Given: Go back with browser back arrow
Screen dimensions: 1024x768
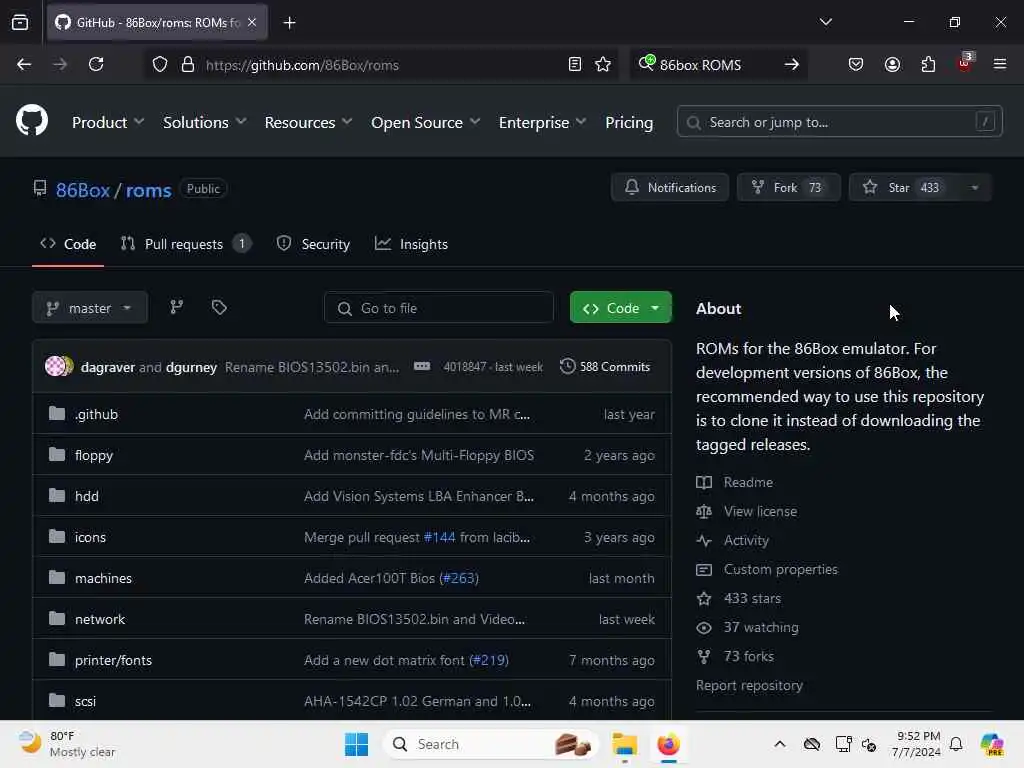Looking at the screenshot, I should tap(24, 64).
